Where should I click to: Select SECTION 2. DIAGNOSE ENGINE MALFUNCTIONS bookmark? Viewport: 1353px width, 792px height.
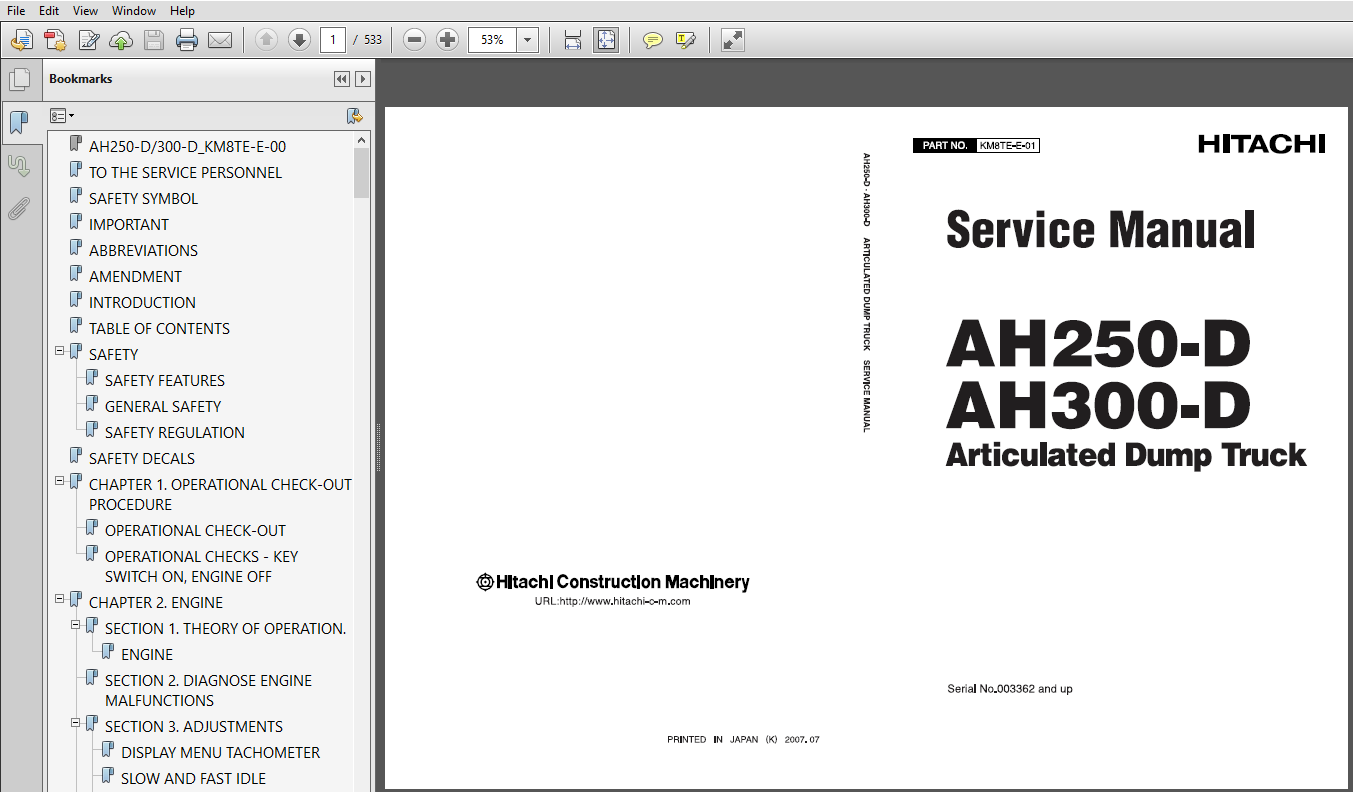[x=208, y=691]
